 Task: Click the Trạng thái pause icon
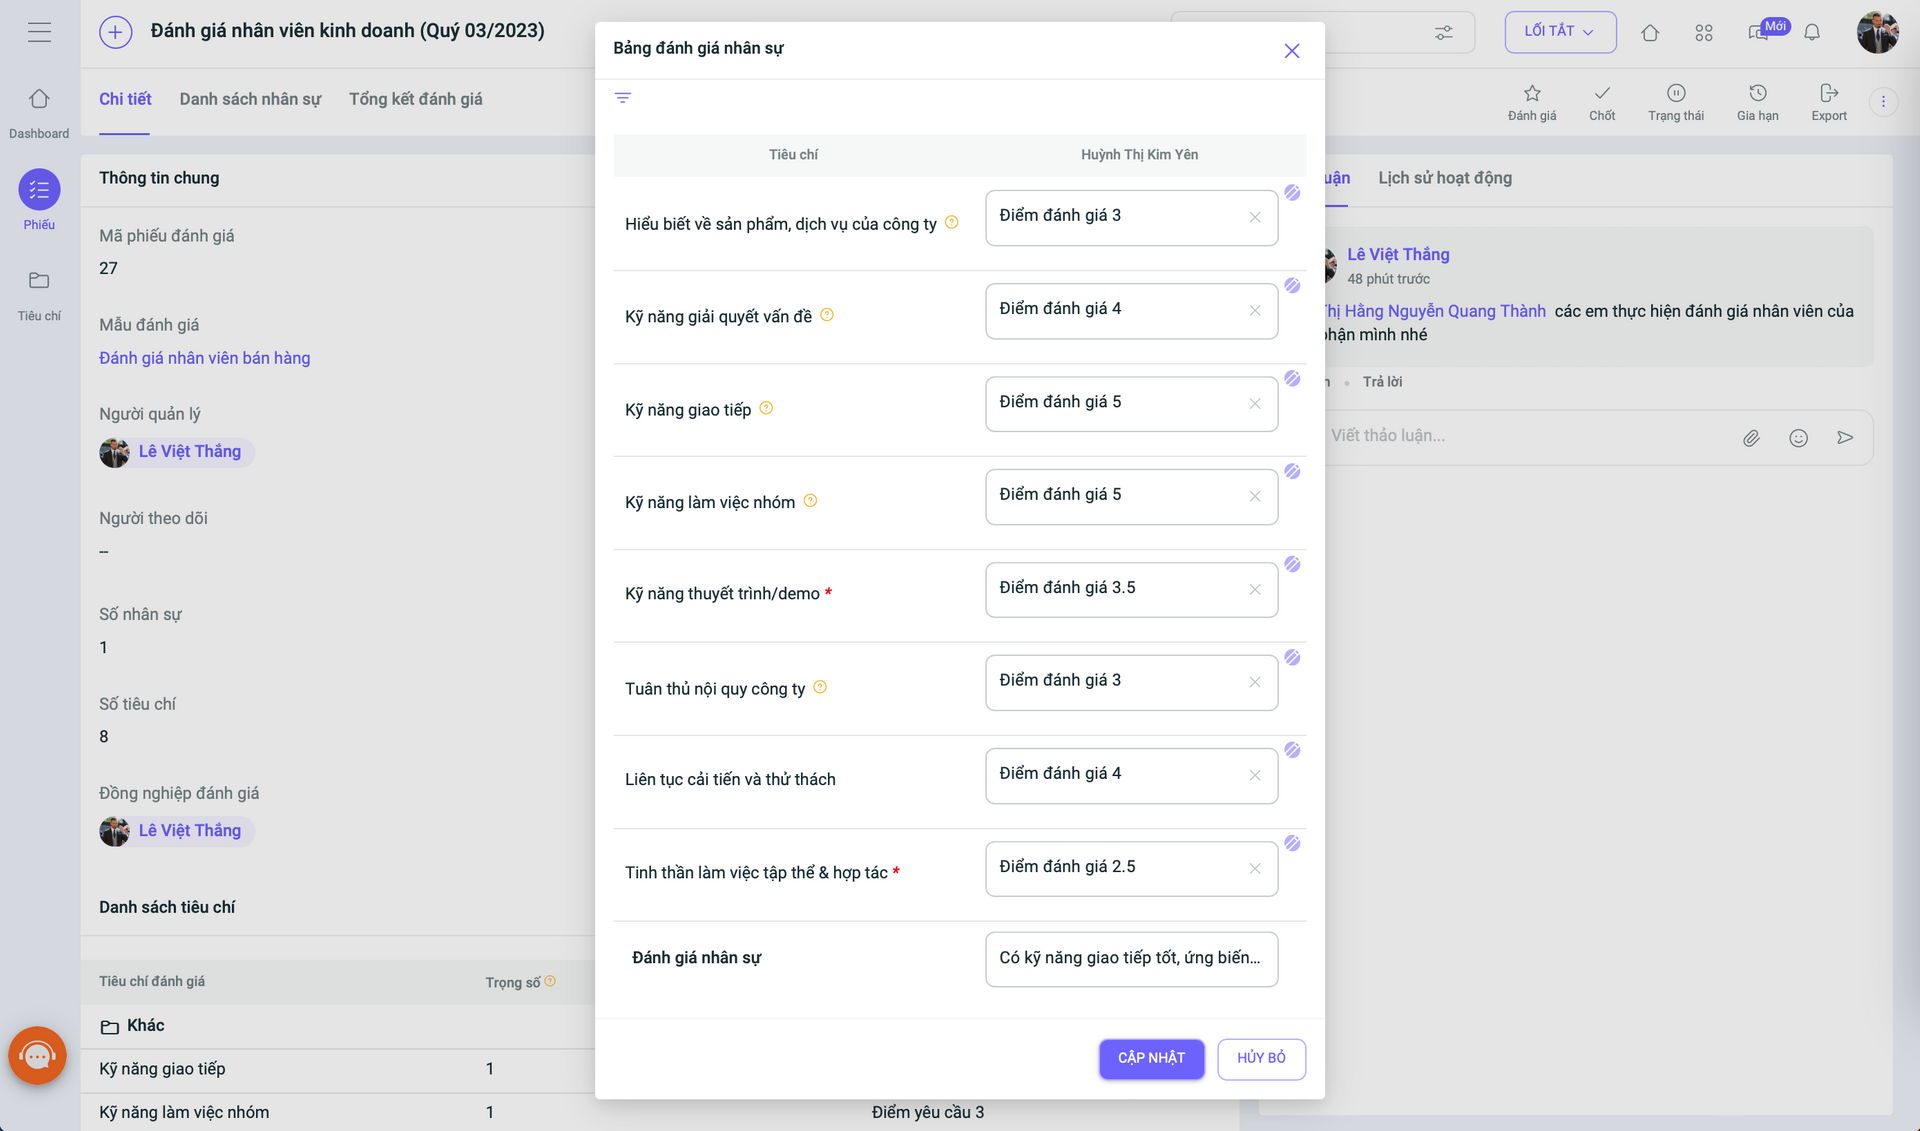tap(1676, 93)
